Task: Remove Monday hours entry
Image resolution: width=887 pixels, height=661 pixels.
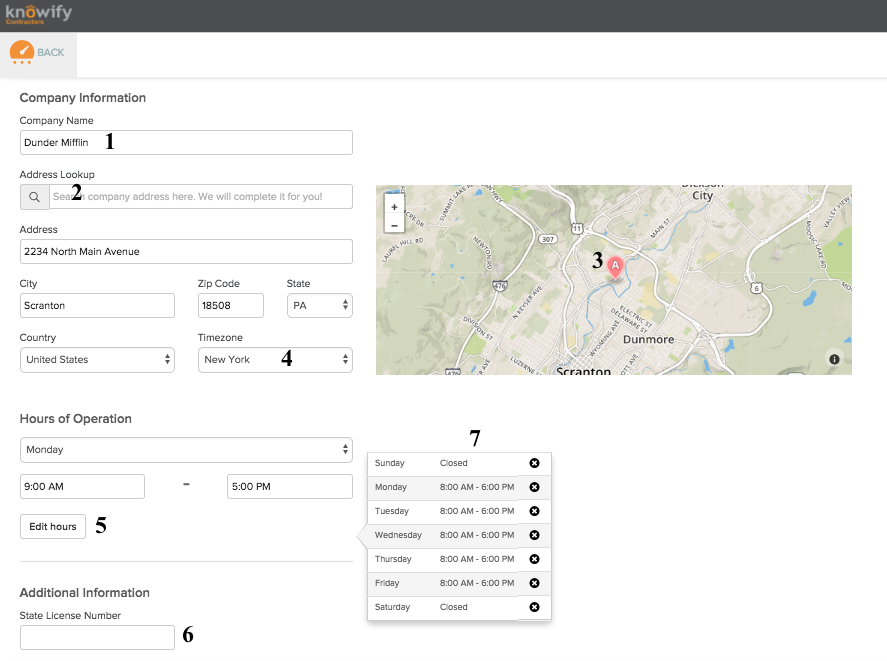Action: (534, 487)
